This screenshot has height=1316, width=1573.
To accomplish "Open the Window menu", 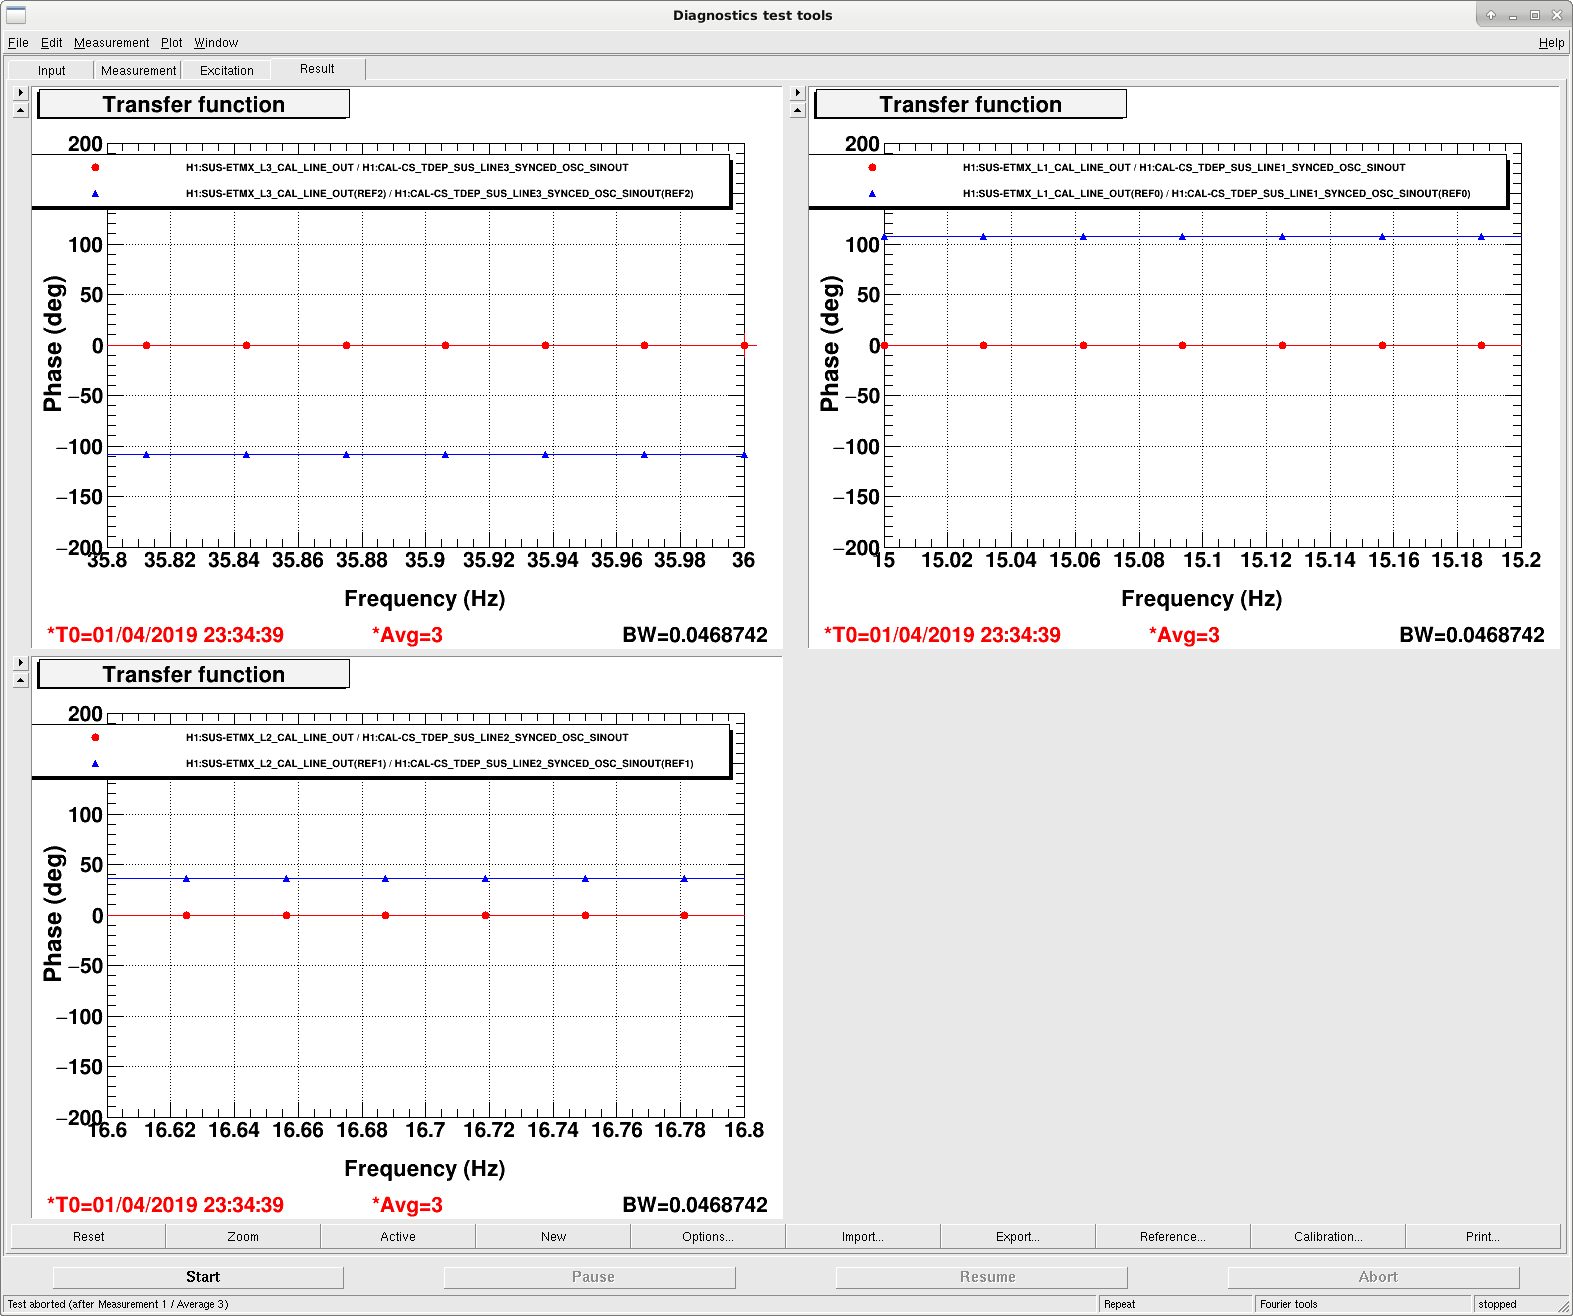I will click(x=216, y=43).
